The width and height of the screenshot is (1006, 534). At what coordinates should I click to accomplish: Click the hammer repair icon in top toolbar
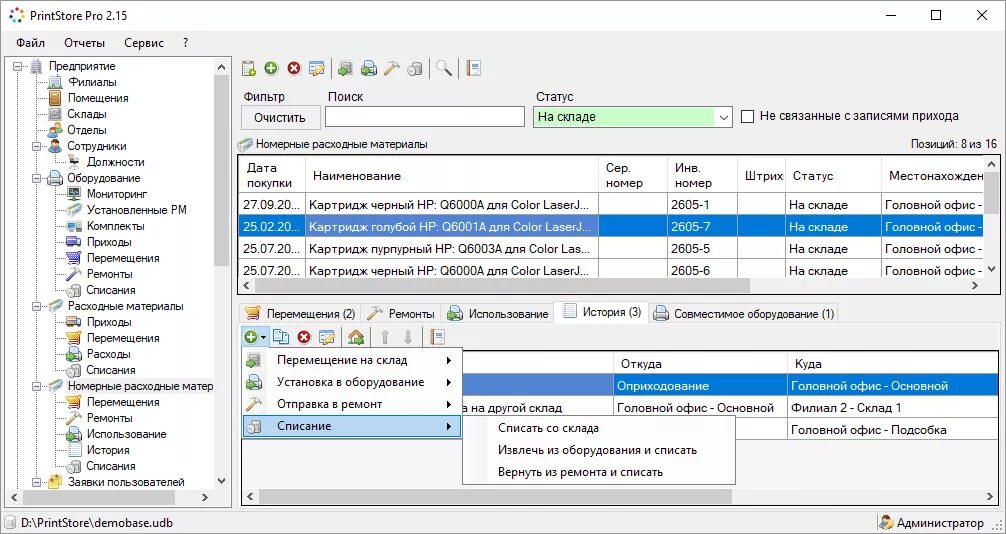[x=391, y=68]
